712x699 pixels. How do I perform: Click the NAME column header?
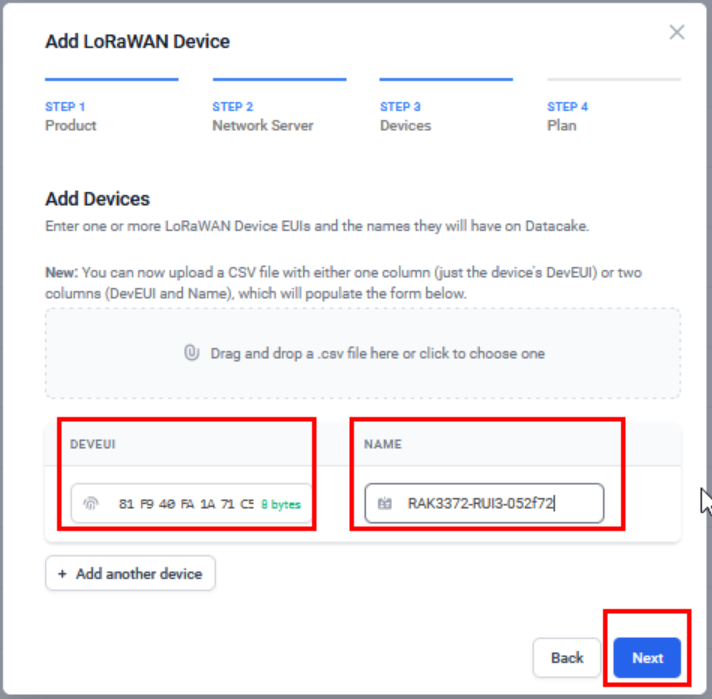(x=383, y=444)
